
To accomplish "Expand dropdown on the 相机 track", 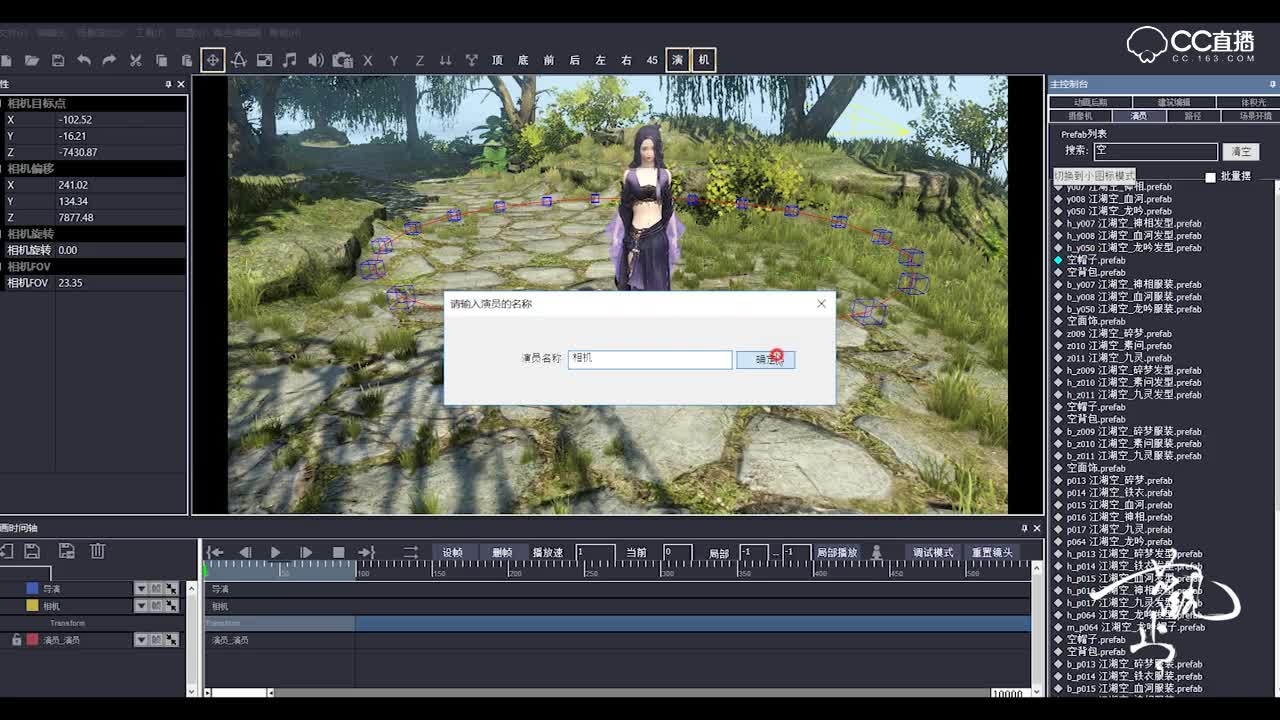I will pyautogui.click(x=141, y=606).
